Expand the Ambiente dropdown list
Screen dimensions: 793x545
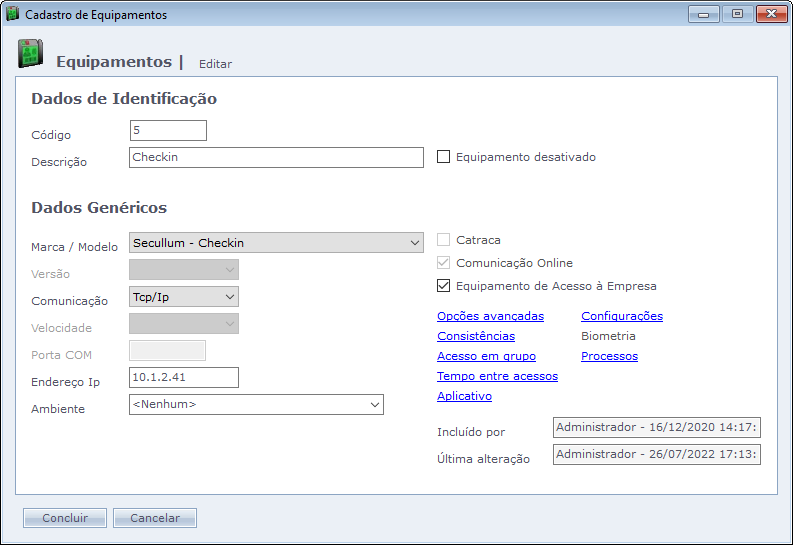375,405
